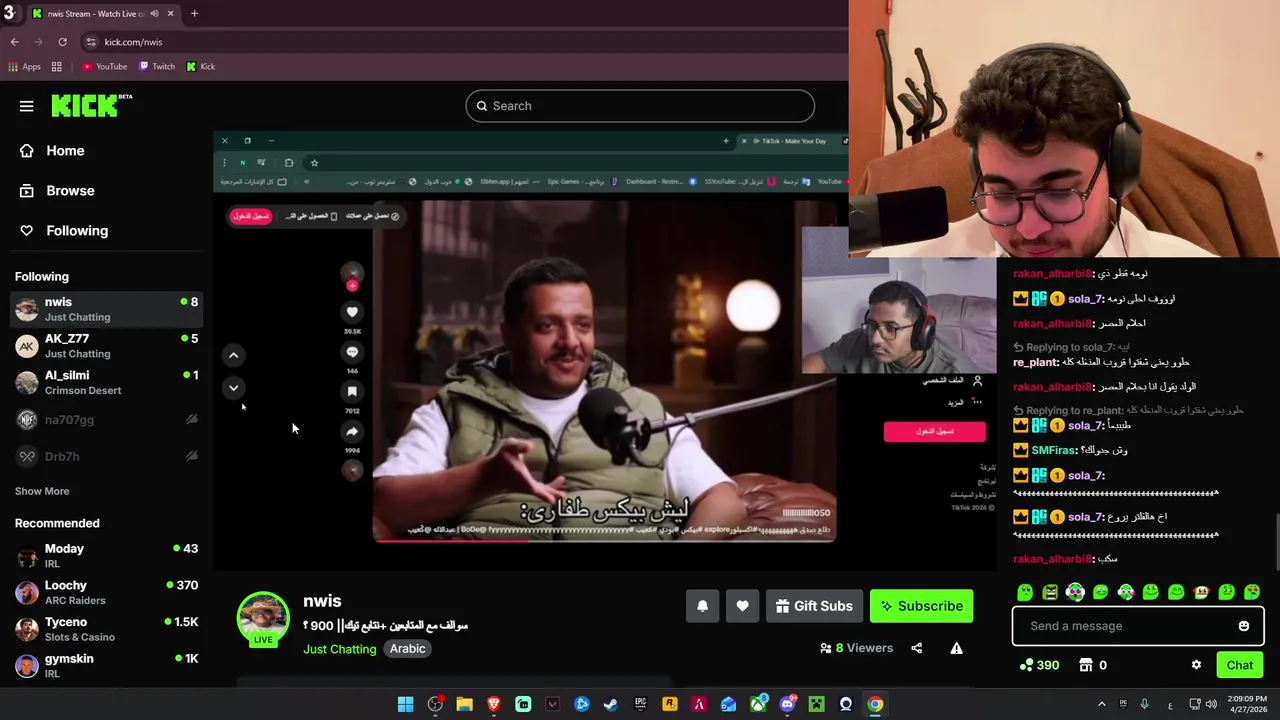Open the offline Drb7h channel
The height and width of the screenshot is (720, 1280).
click(x=106, y=457)
